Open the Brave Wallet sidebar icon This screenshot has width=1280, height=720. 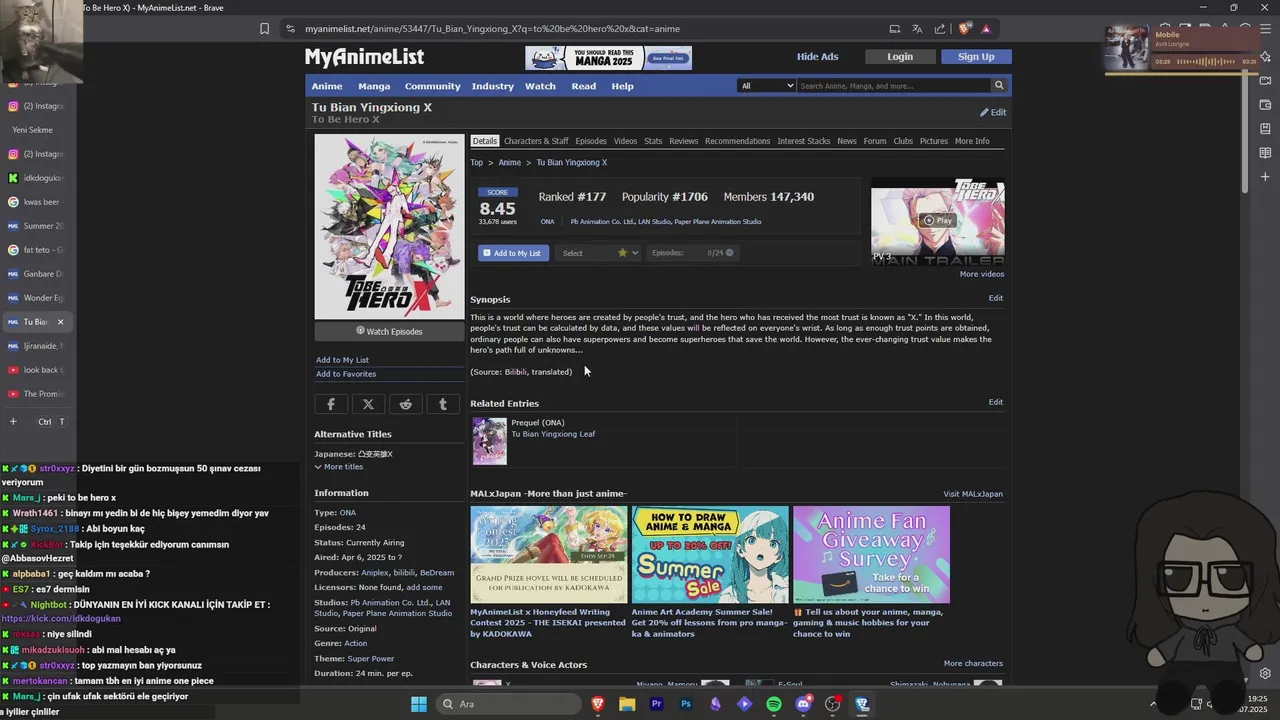(1265, 105)
